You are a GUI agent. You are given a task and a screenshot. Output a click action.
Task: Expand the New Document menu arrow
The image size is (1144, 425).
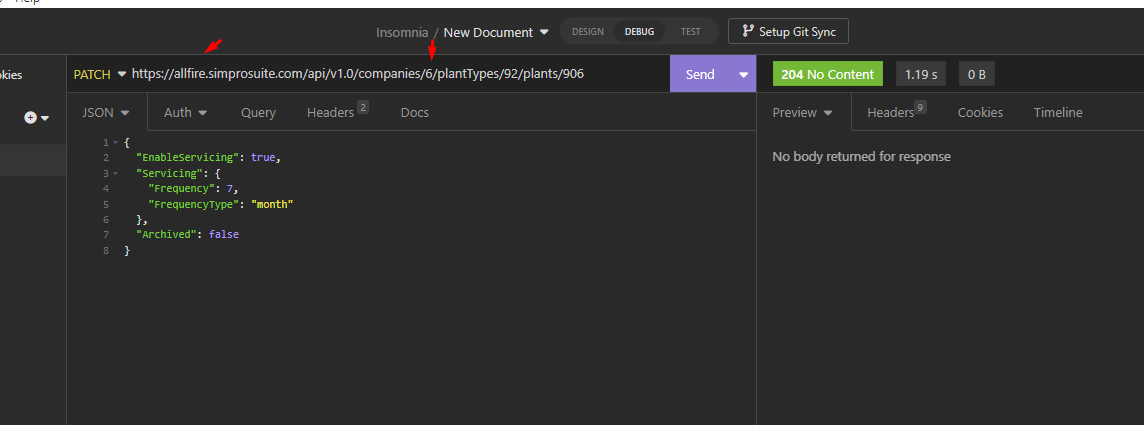[544, 32]
